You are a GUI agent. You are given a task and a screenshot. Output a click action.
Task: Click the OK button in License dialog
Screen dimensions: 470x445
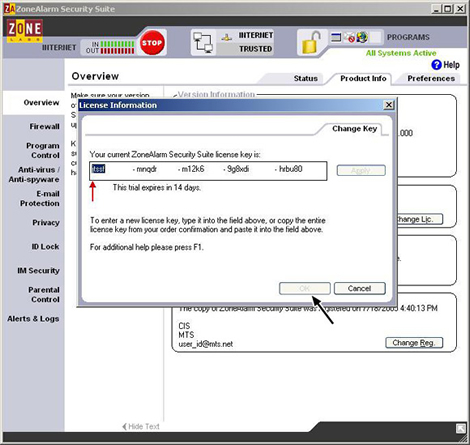305,288
